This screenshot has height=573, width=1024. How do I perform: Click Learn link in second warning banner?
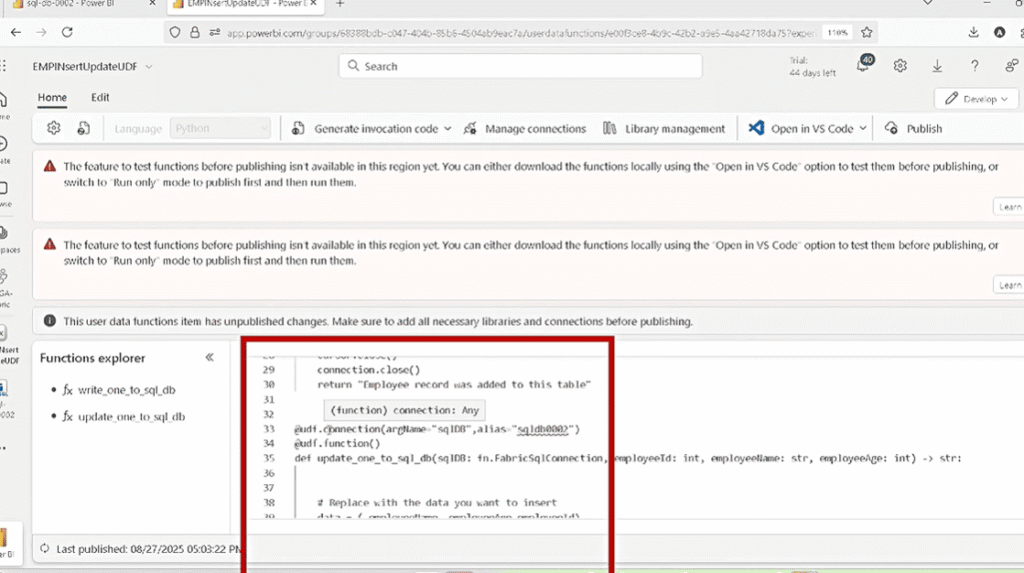coord(1010,285)
